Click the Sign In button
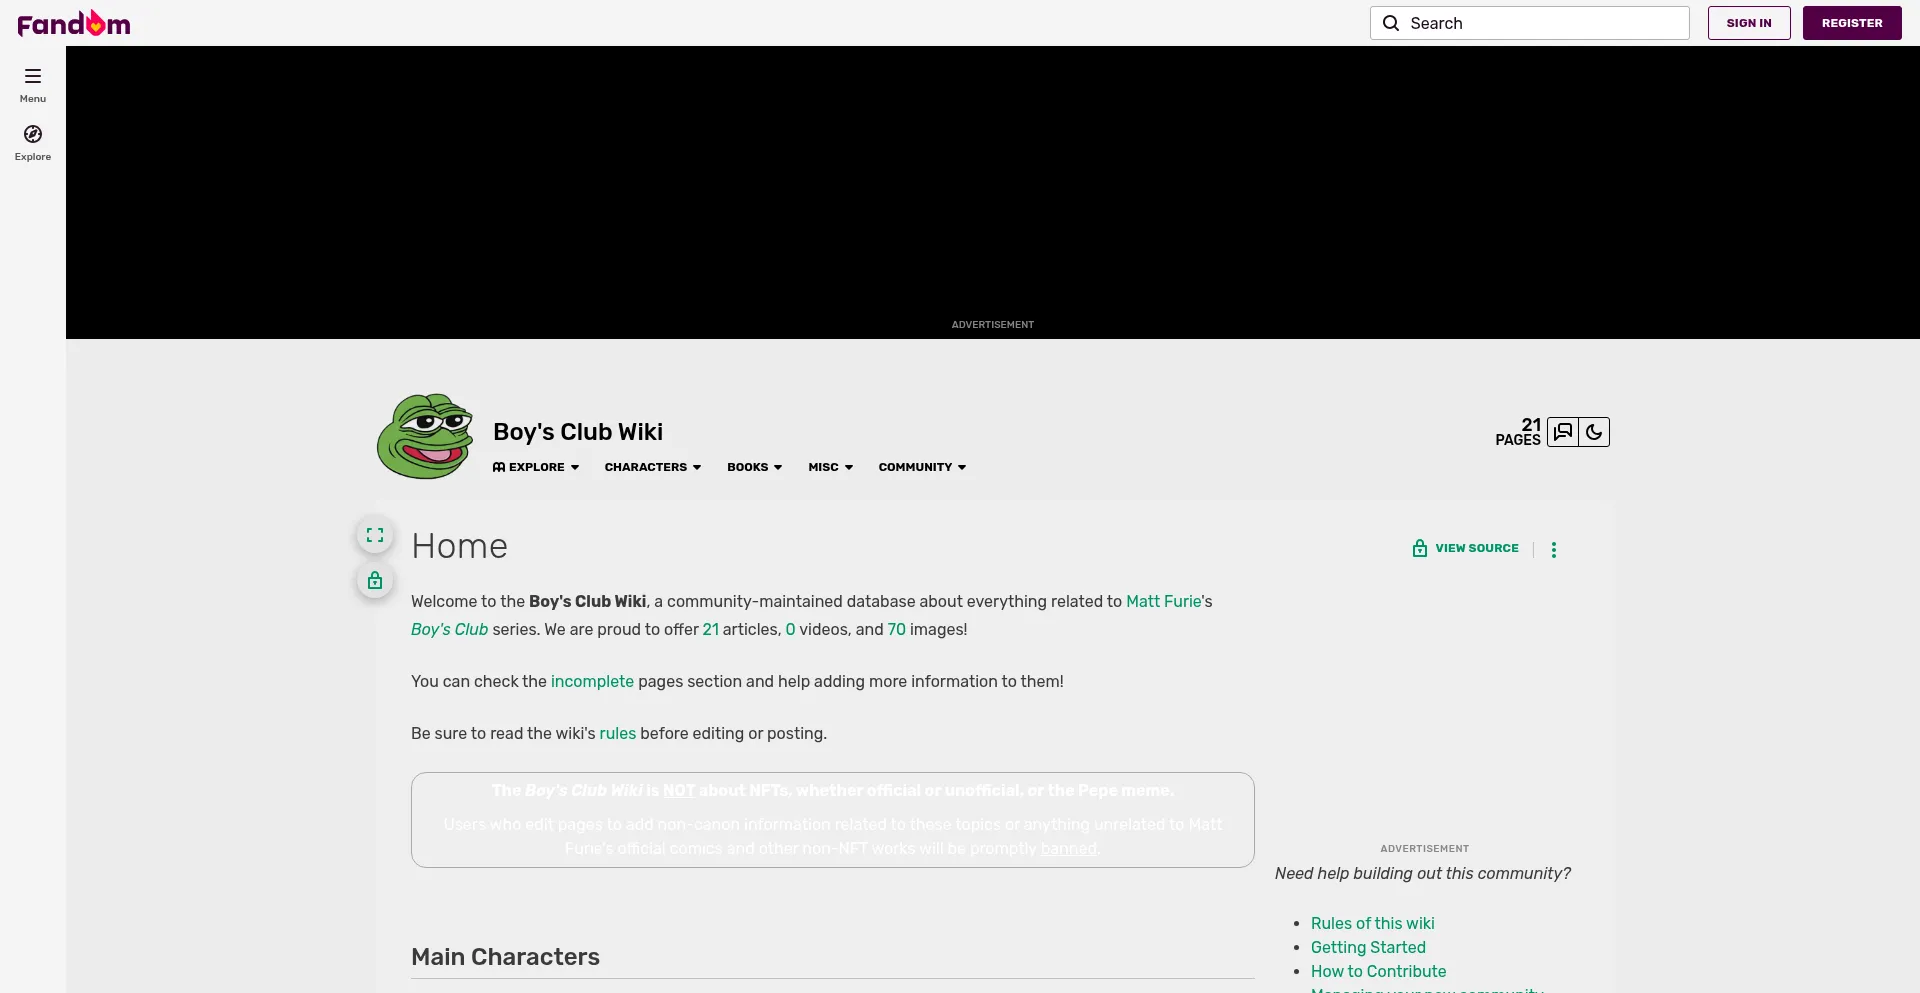Image resolution: width=1920 pixels, height=993 pixels. point(1748,23)
